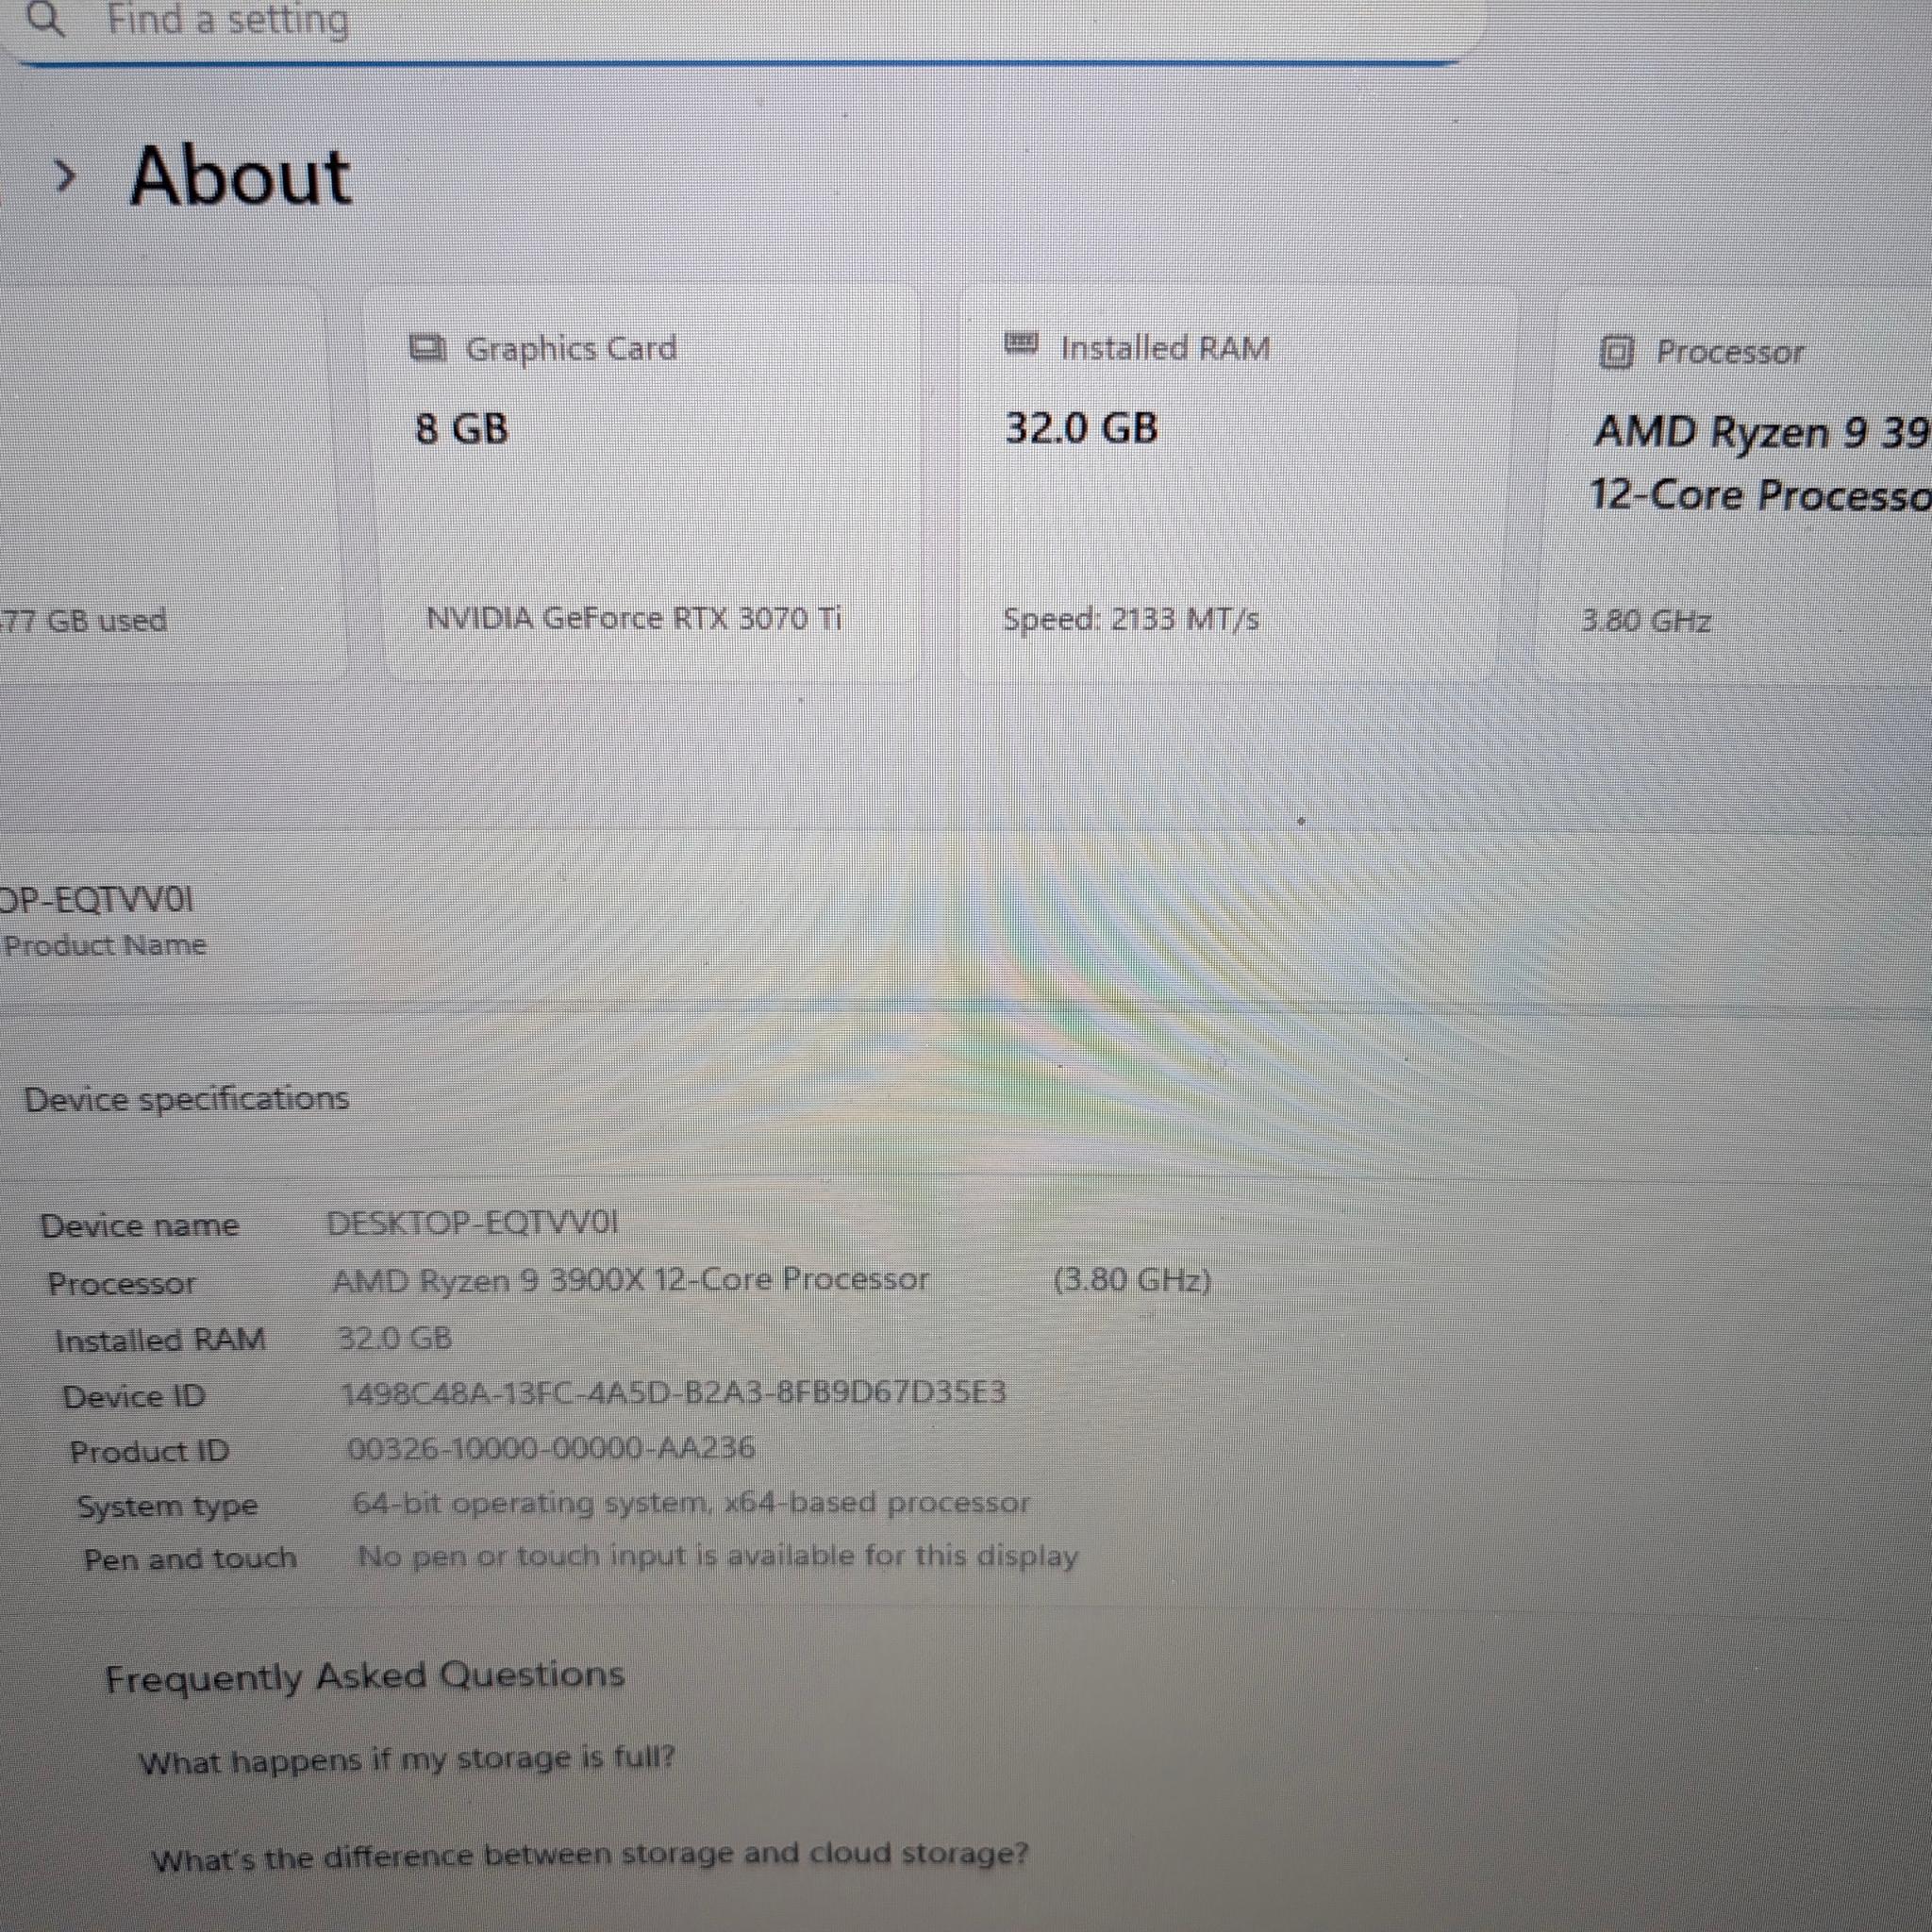Screen dimensions: 1932x1932
Task: Click the Speed: 2133 MT/s text
Action: [1130, 619]
